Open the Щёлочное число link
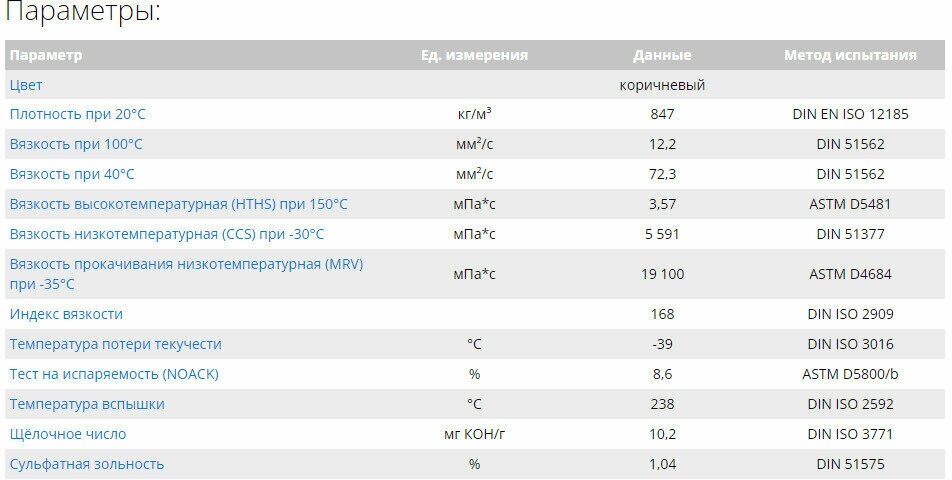 pyautogui.click(x=68, y=434)
